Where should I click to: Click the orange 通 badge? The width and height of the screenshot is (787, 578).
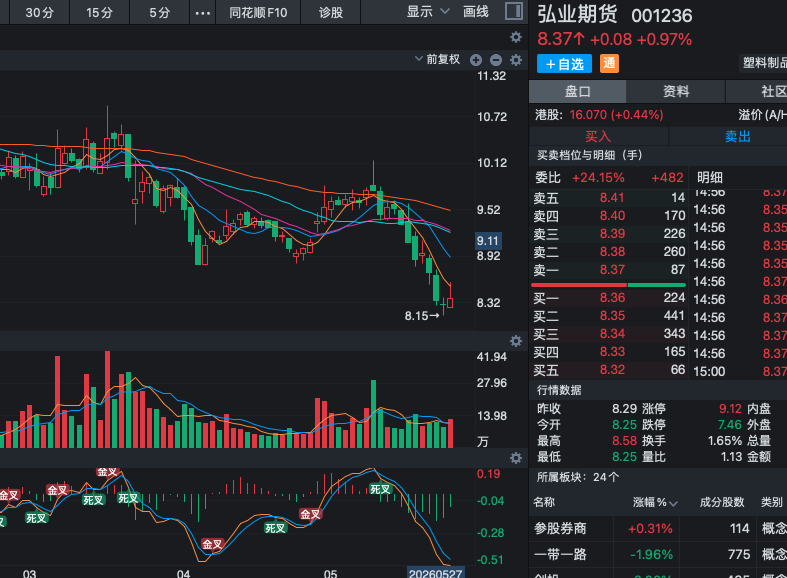(x=609, y=63)
